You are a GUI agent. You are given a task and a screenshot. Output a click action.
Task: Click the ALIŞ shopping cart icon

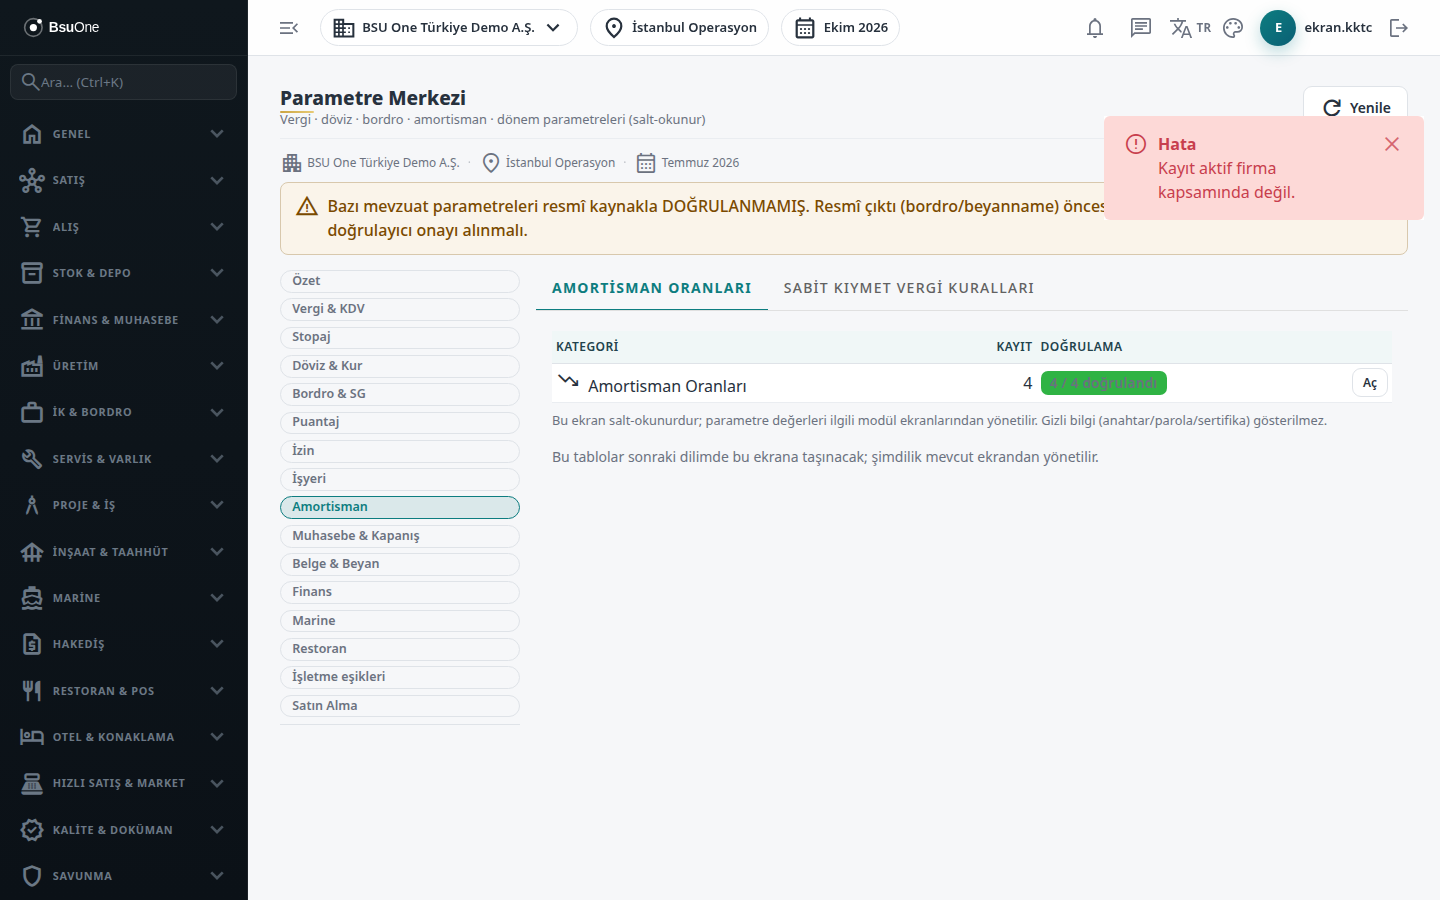tap(32, 227)
